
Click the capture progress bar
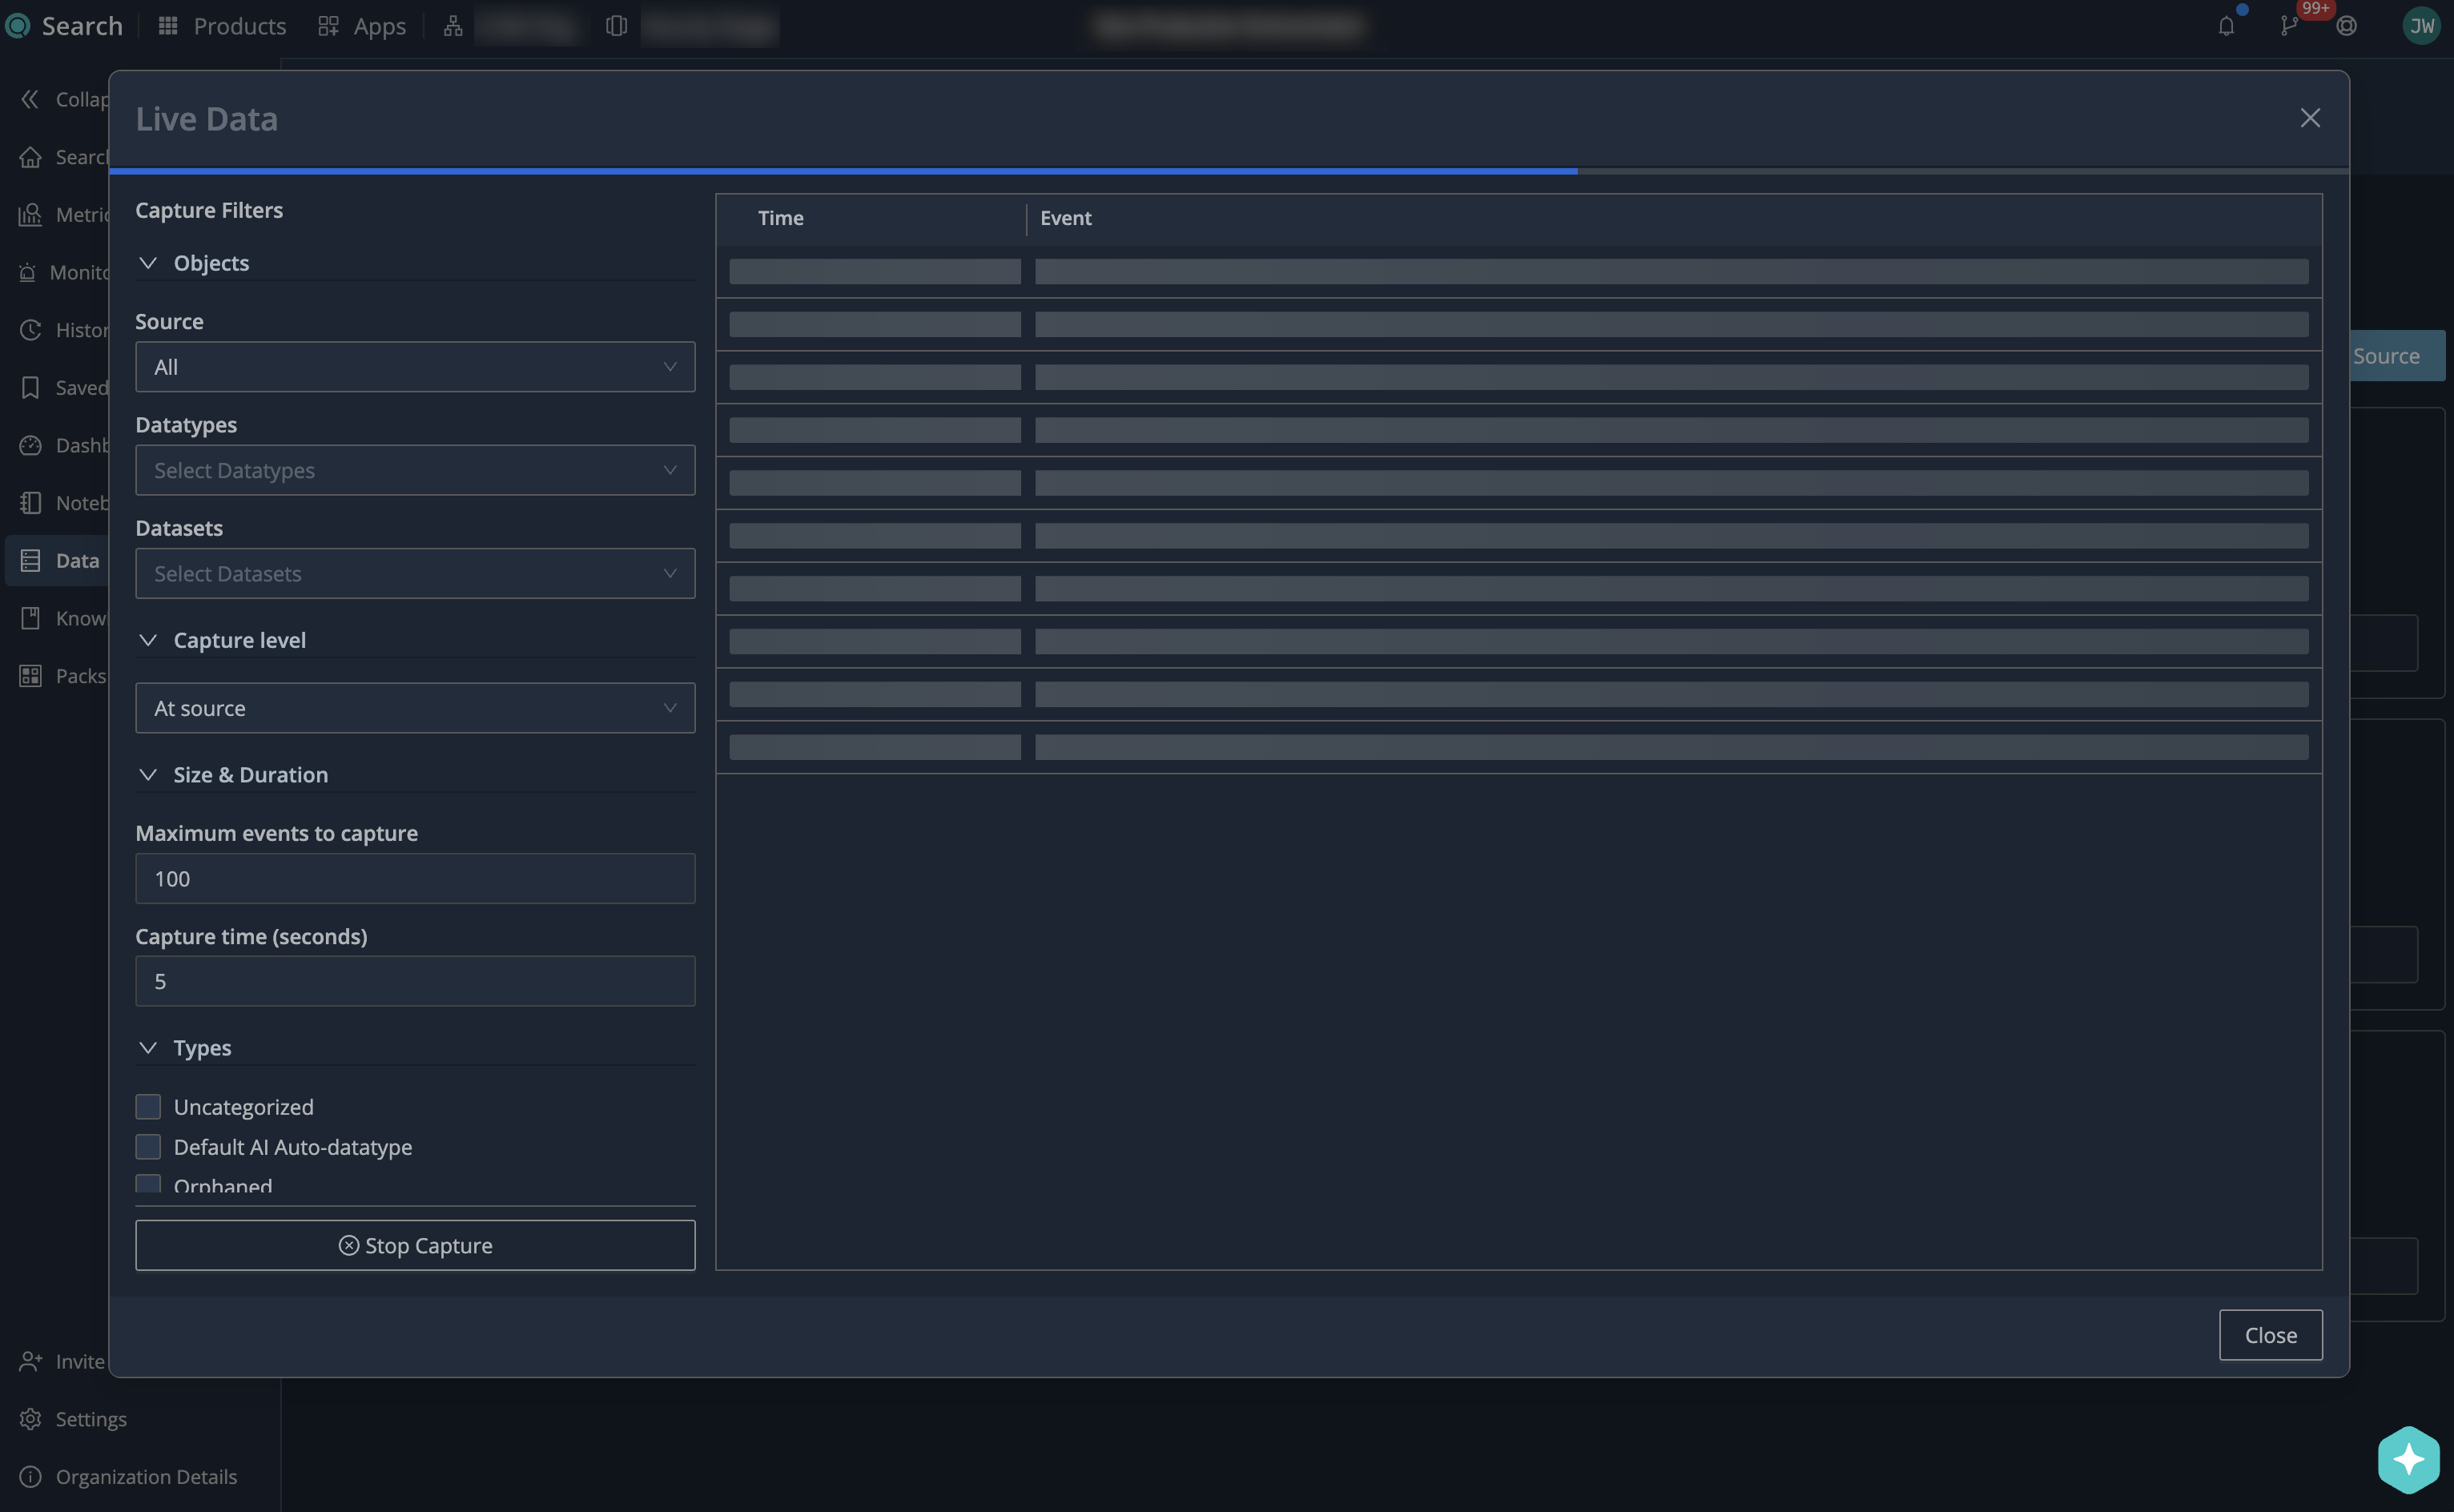tap(1229, 172)
